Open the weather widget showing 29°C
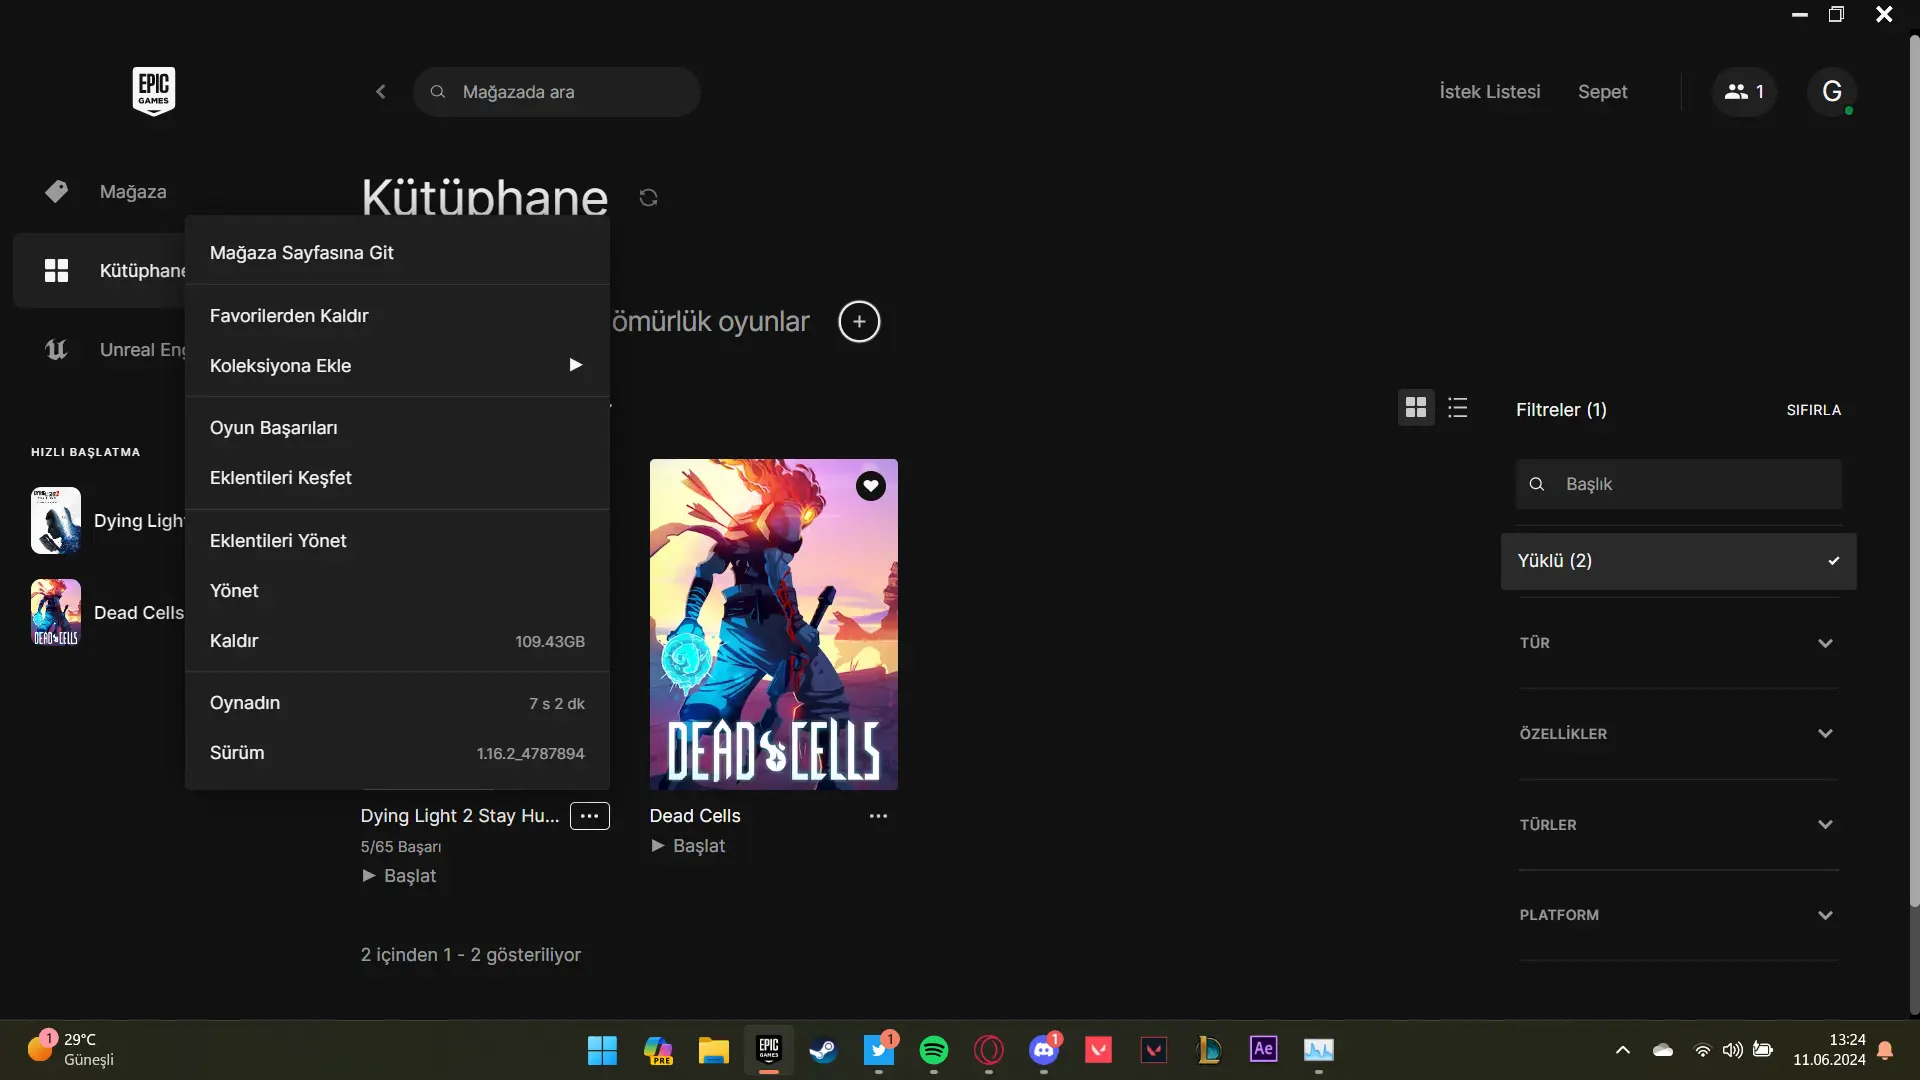Image resolution: width=1920 pixels, height=1080 pixels. pyautogui.click(x=72, y=1050)
